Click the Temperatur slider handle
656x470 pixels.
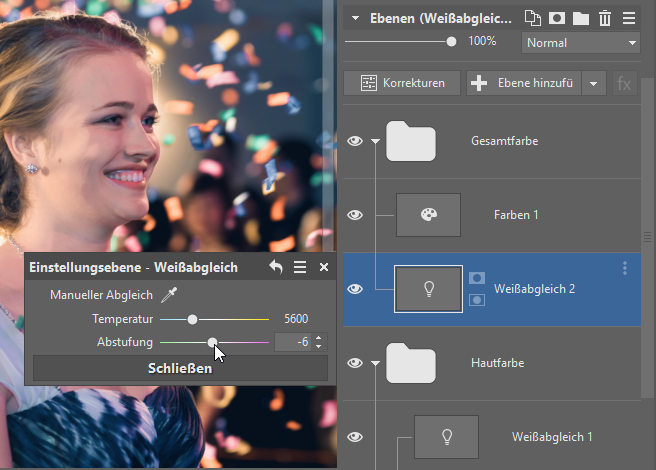pos(192,319)
